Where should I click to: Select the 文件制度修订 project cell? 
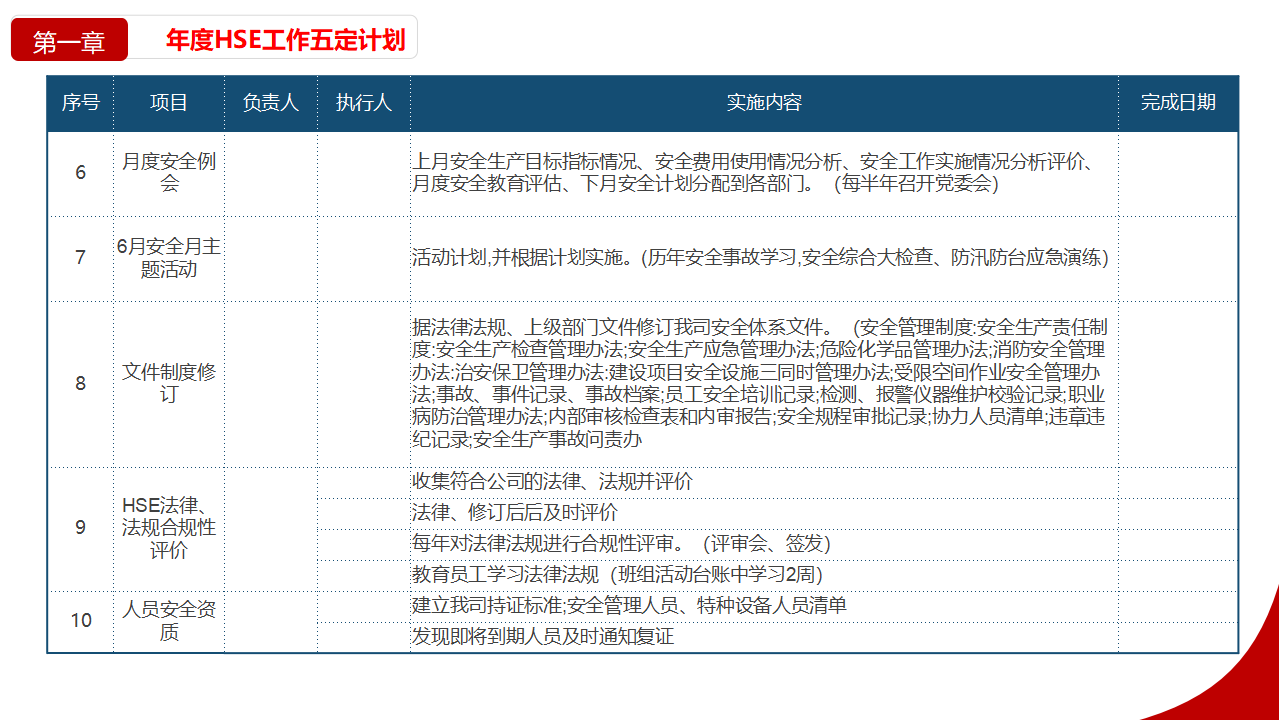tap(169, 384)
